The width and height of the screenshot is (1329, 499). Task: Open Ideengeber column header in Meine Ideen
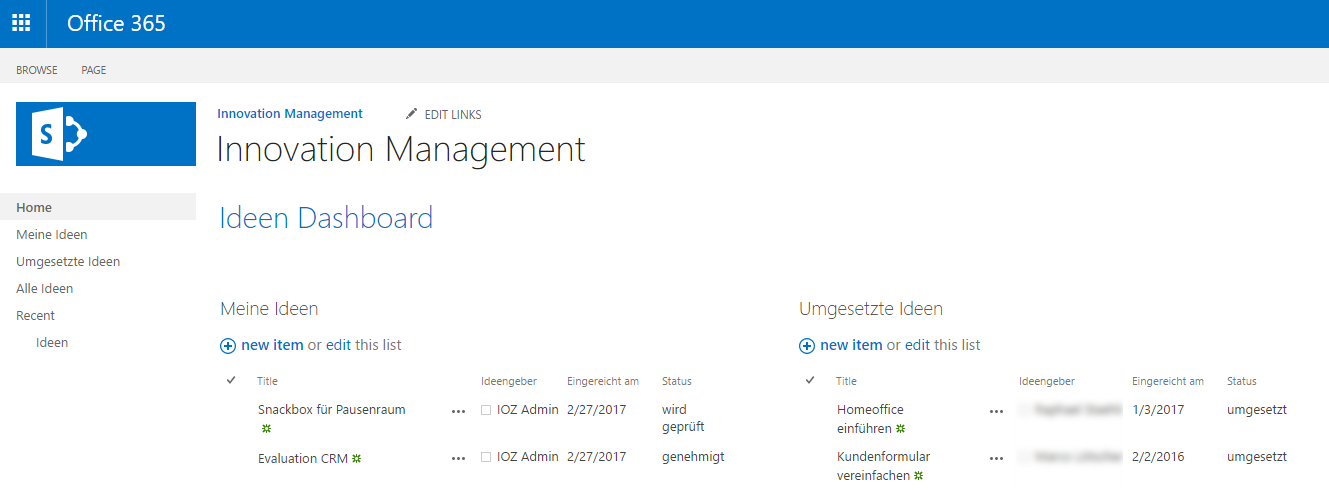click(x=508, y=381)
